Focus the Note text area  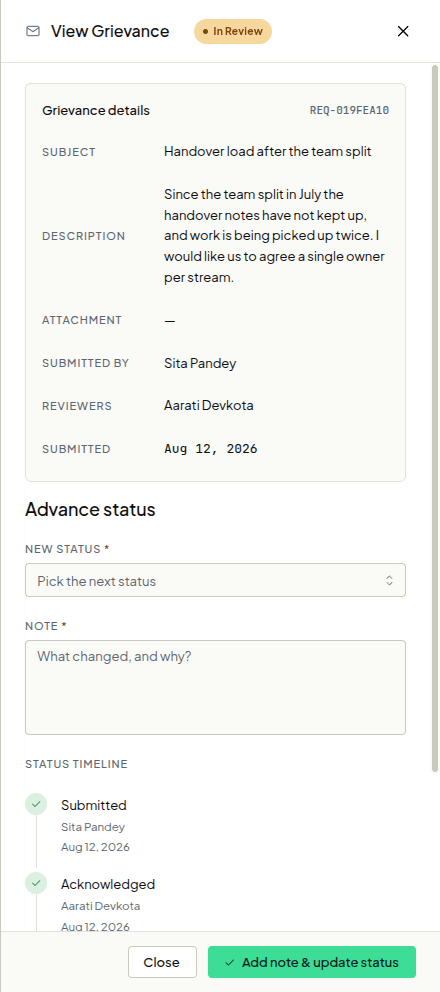[x=215, y=687]
